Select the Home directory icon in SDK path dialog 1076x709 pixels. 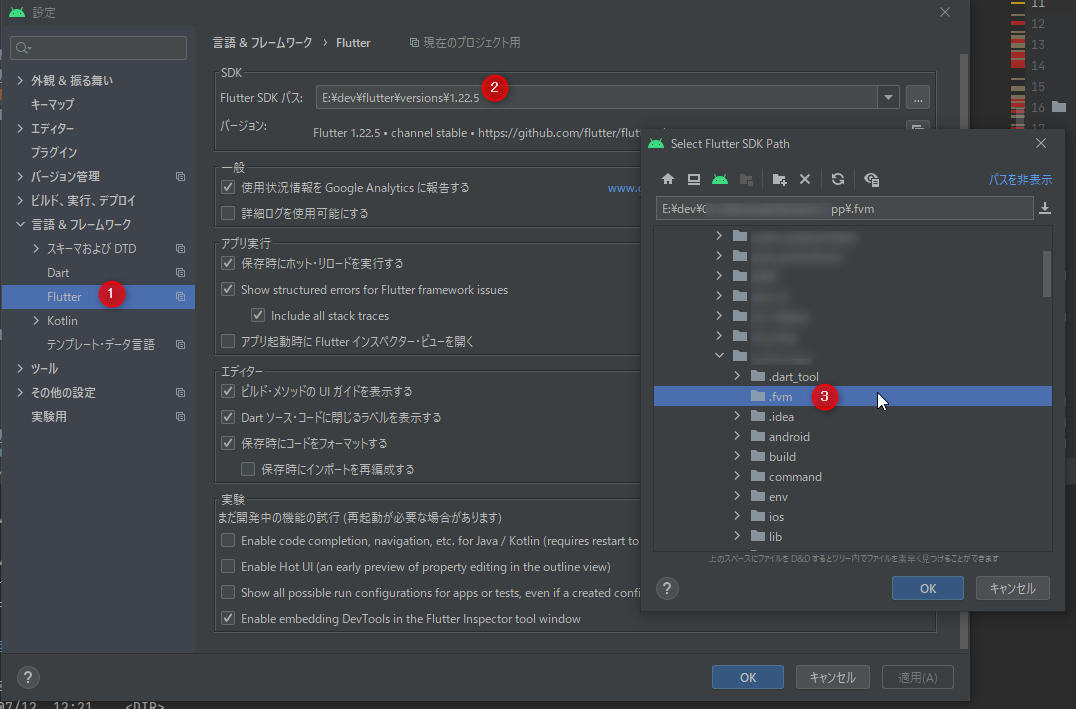(x=668, y=178)
